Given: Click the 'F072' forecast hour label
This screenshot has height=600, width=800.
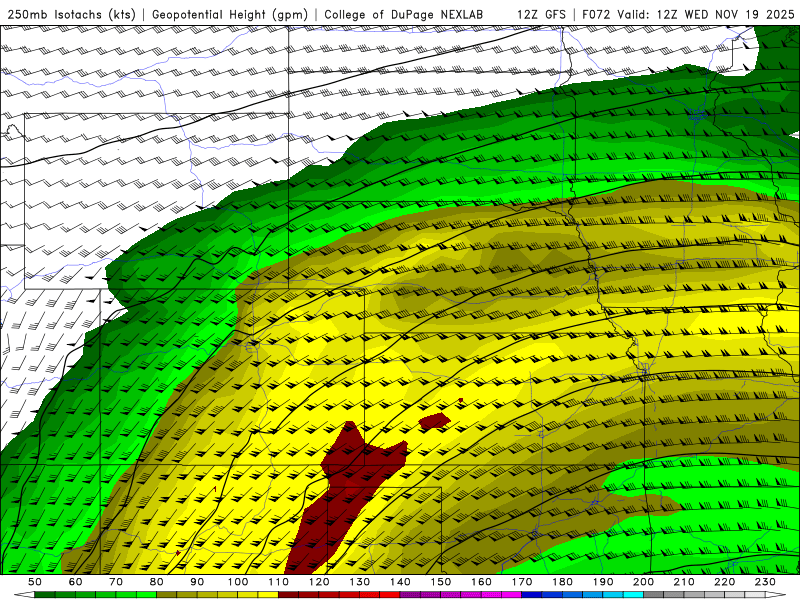Looking at the screenshot, I should [x=596, y=14].
